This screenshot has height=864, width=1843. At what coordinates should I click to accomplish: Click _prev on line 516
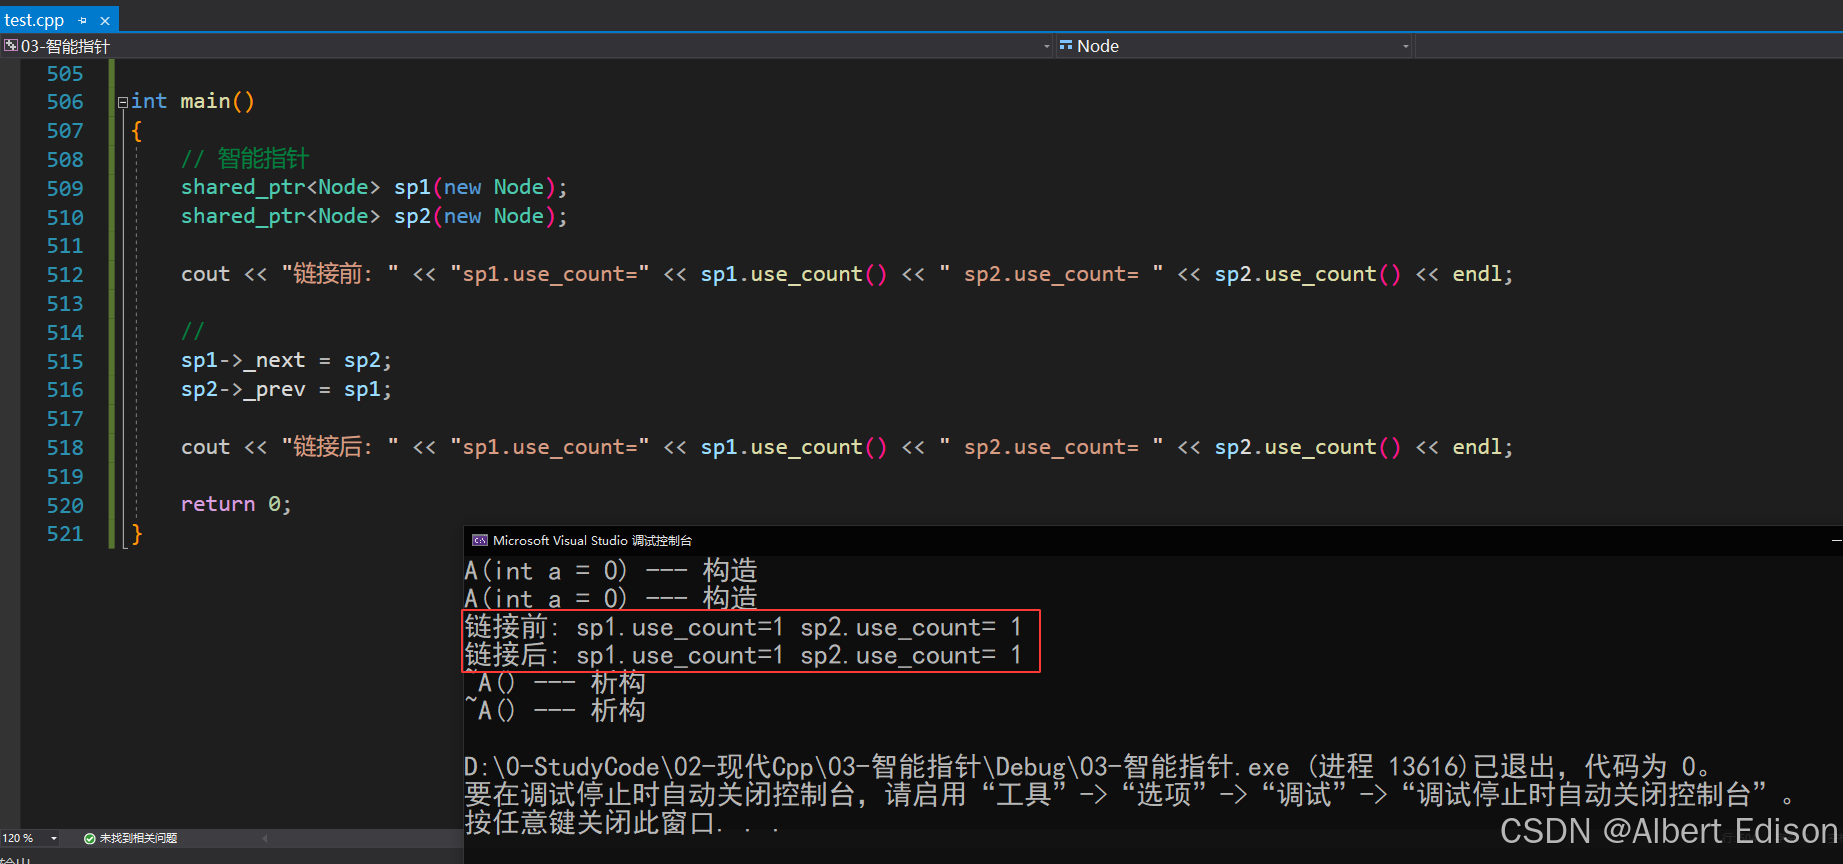click(x=275, y=389)
